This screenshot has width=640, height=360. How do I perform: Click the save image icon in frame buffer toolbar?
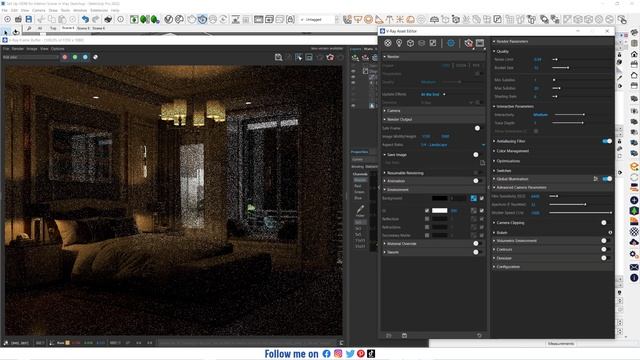[278, 58]
